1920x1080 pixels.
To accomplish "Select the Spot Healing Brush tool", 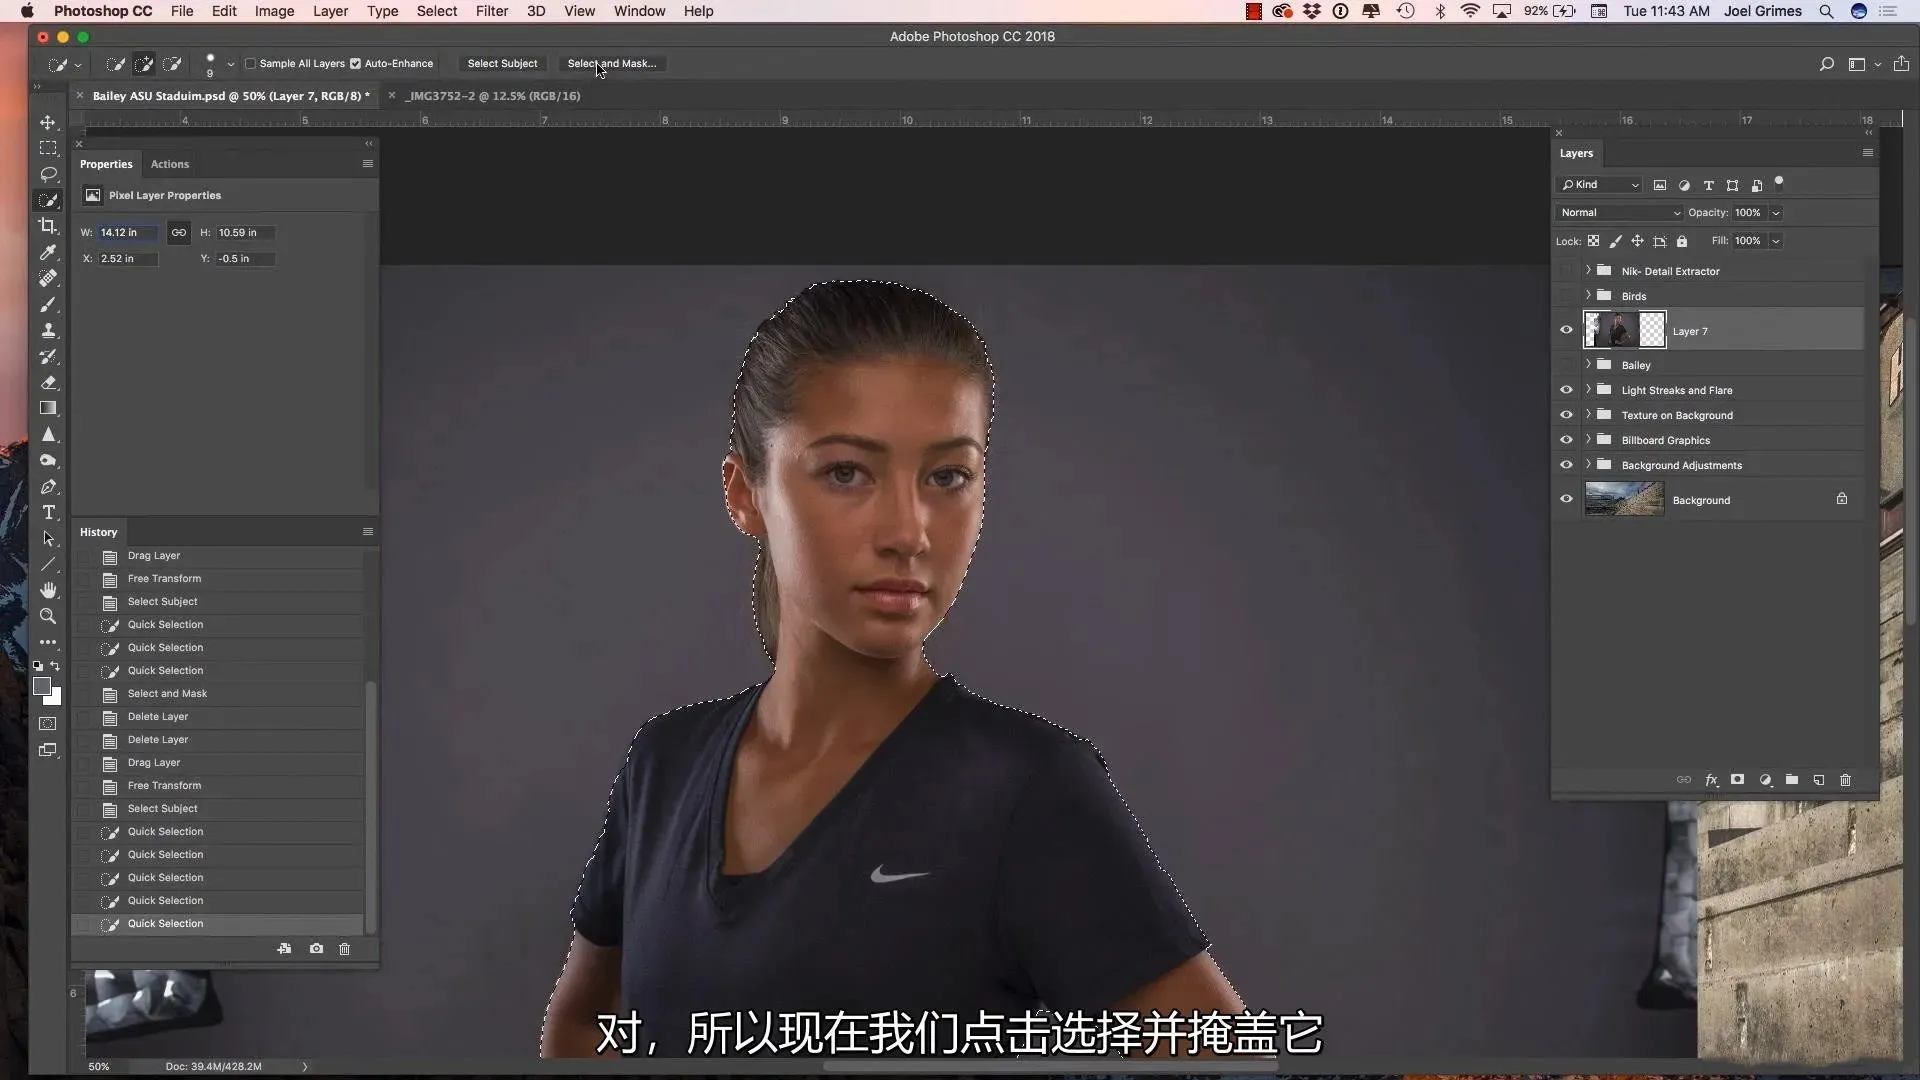I will click(48, 278).
